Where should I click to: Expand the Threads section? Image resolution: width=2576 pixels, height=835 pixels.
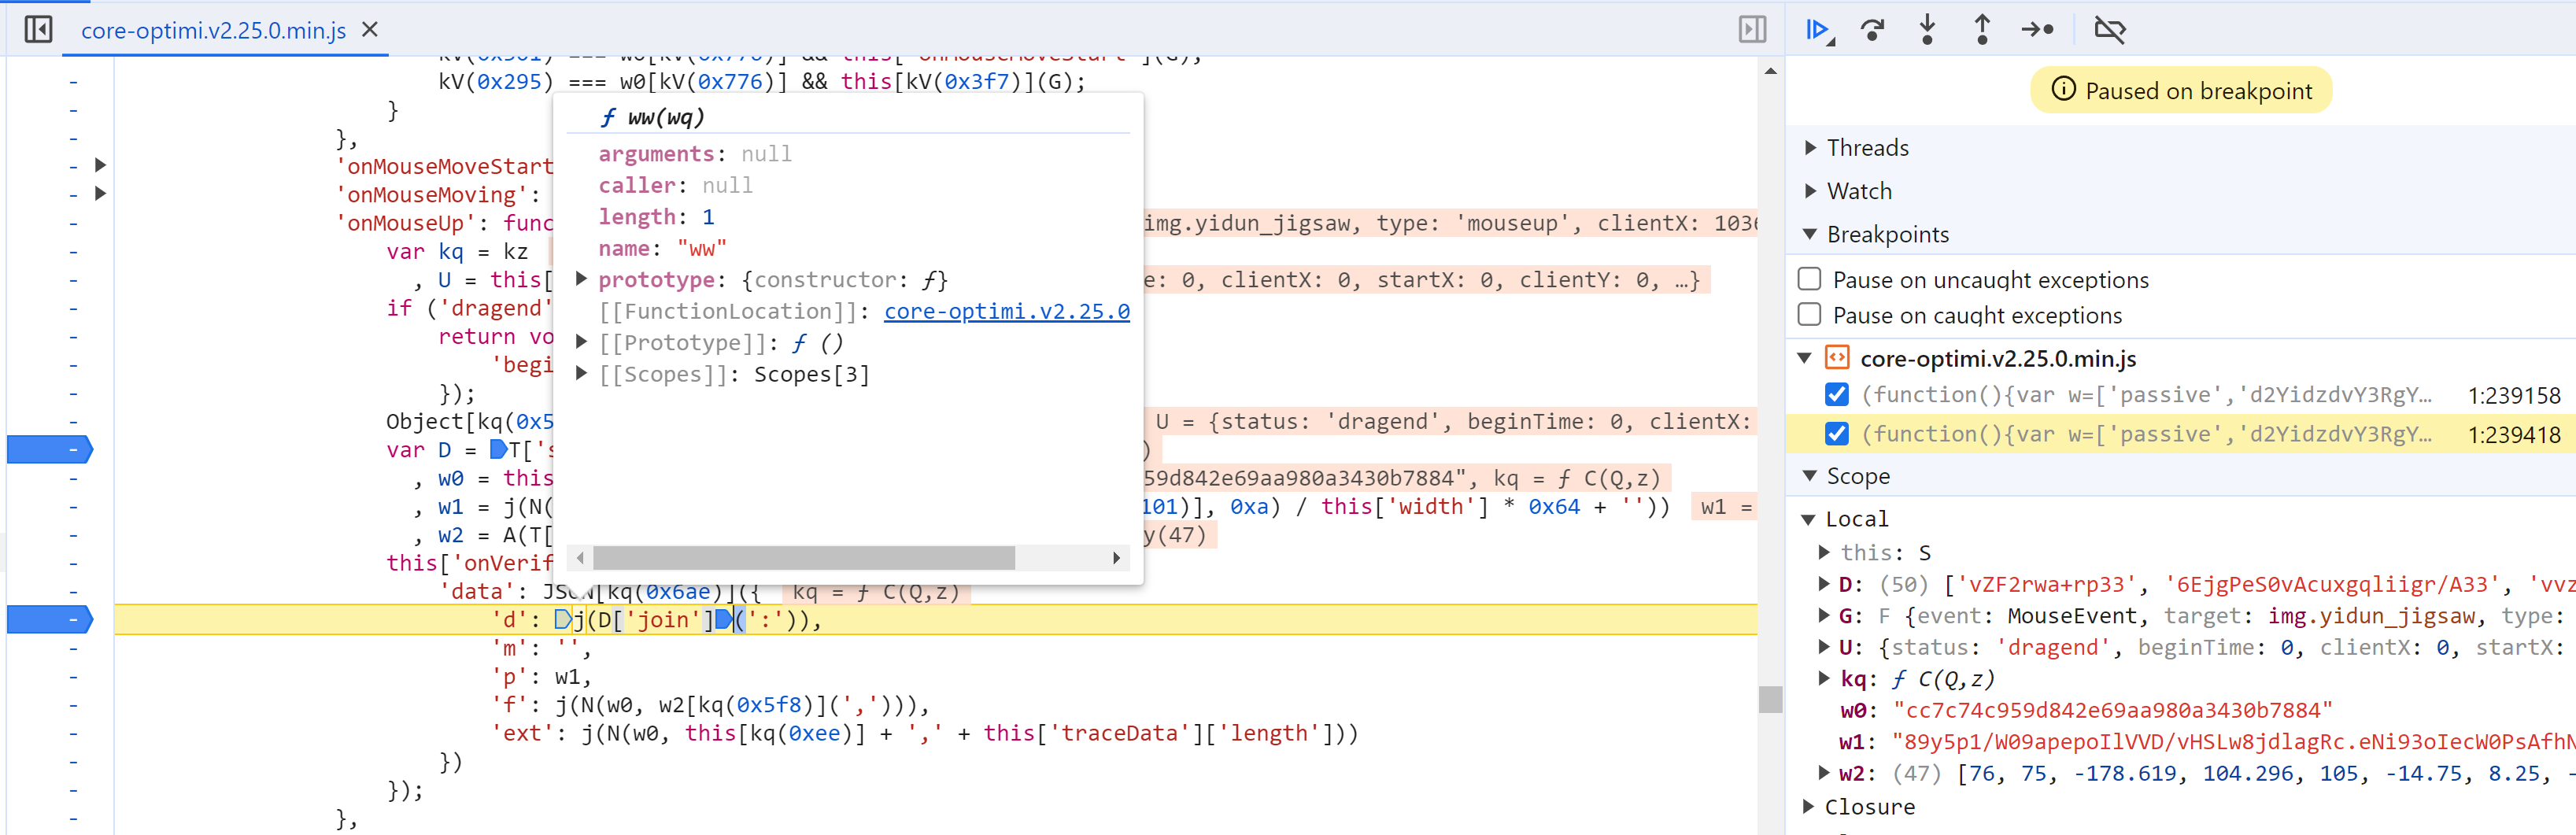(x=1811, y=147)
